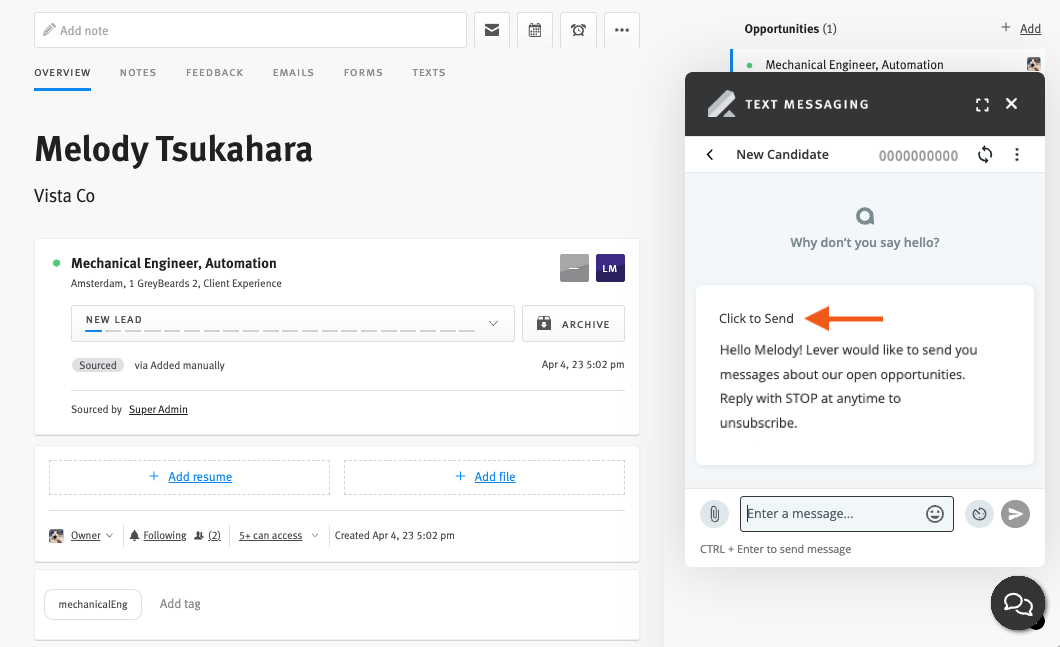This screenshot has height=647, width=1060.
Task: Expand the 5+ can access dropdown
Action: 278,535
